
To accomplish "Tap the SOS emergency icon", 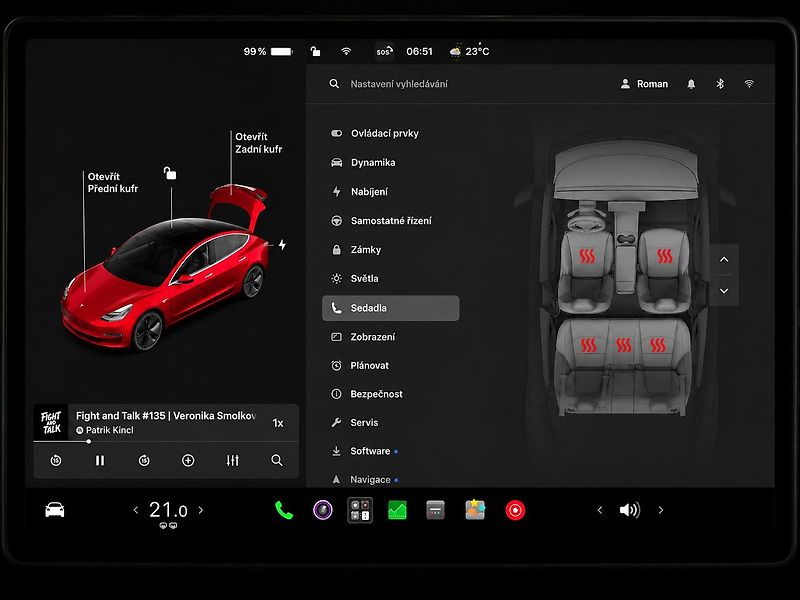I will 384,52.
